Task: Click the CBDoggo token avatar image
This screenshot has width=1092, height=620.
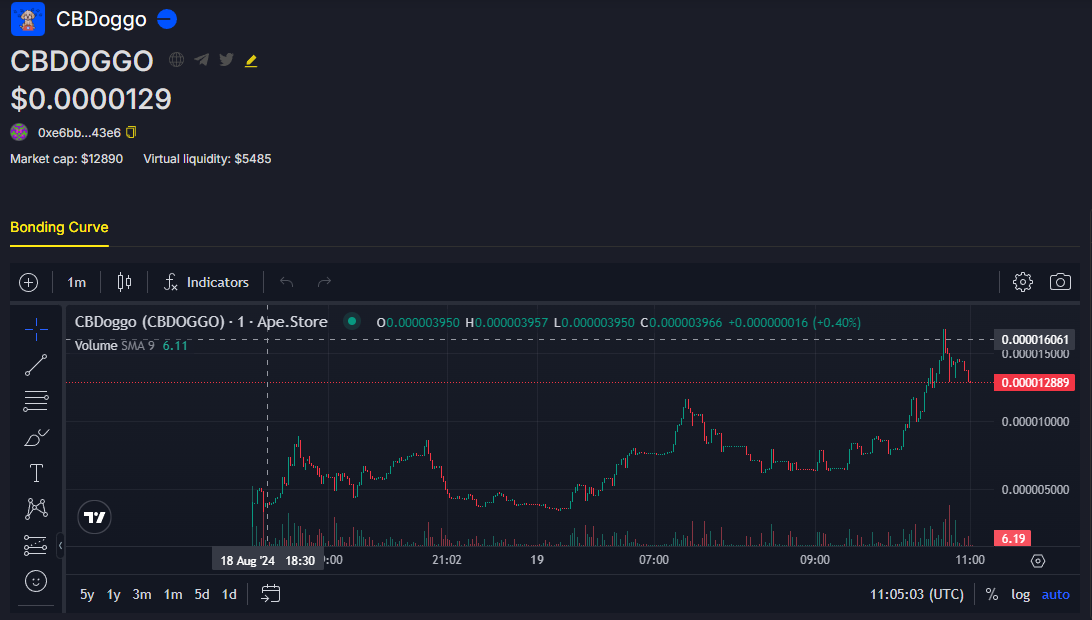Action: pos(28,19)
